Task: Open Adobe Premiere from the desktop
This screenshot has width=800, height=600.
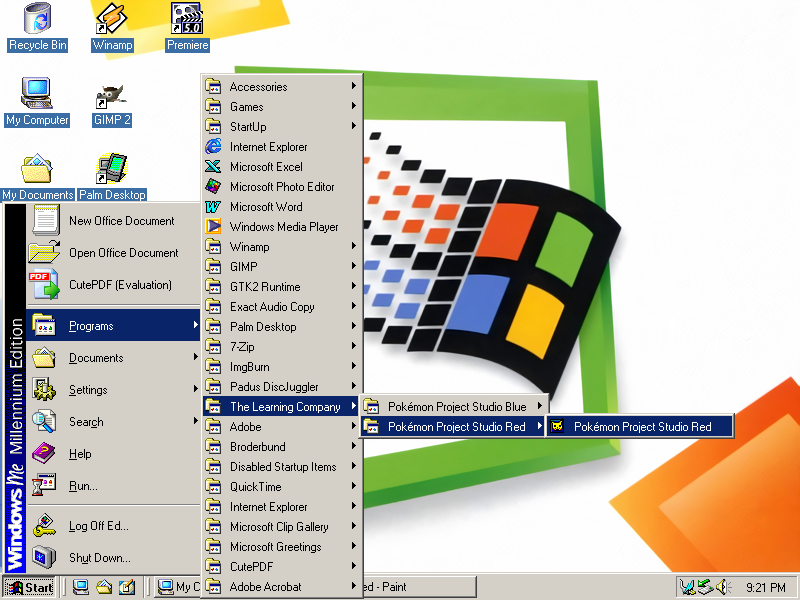Action: pos(186,20)
